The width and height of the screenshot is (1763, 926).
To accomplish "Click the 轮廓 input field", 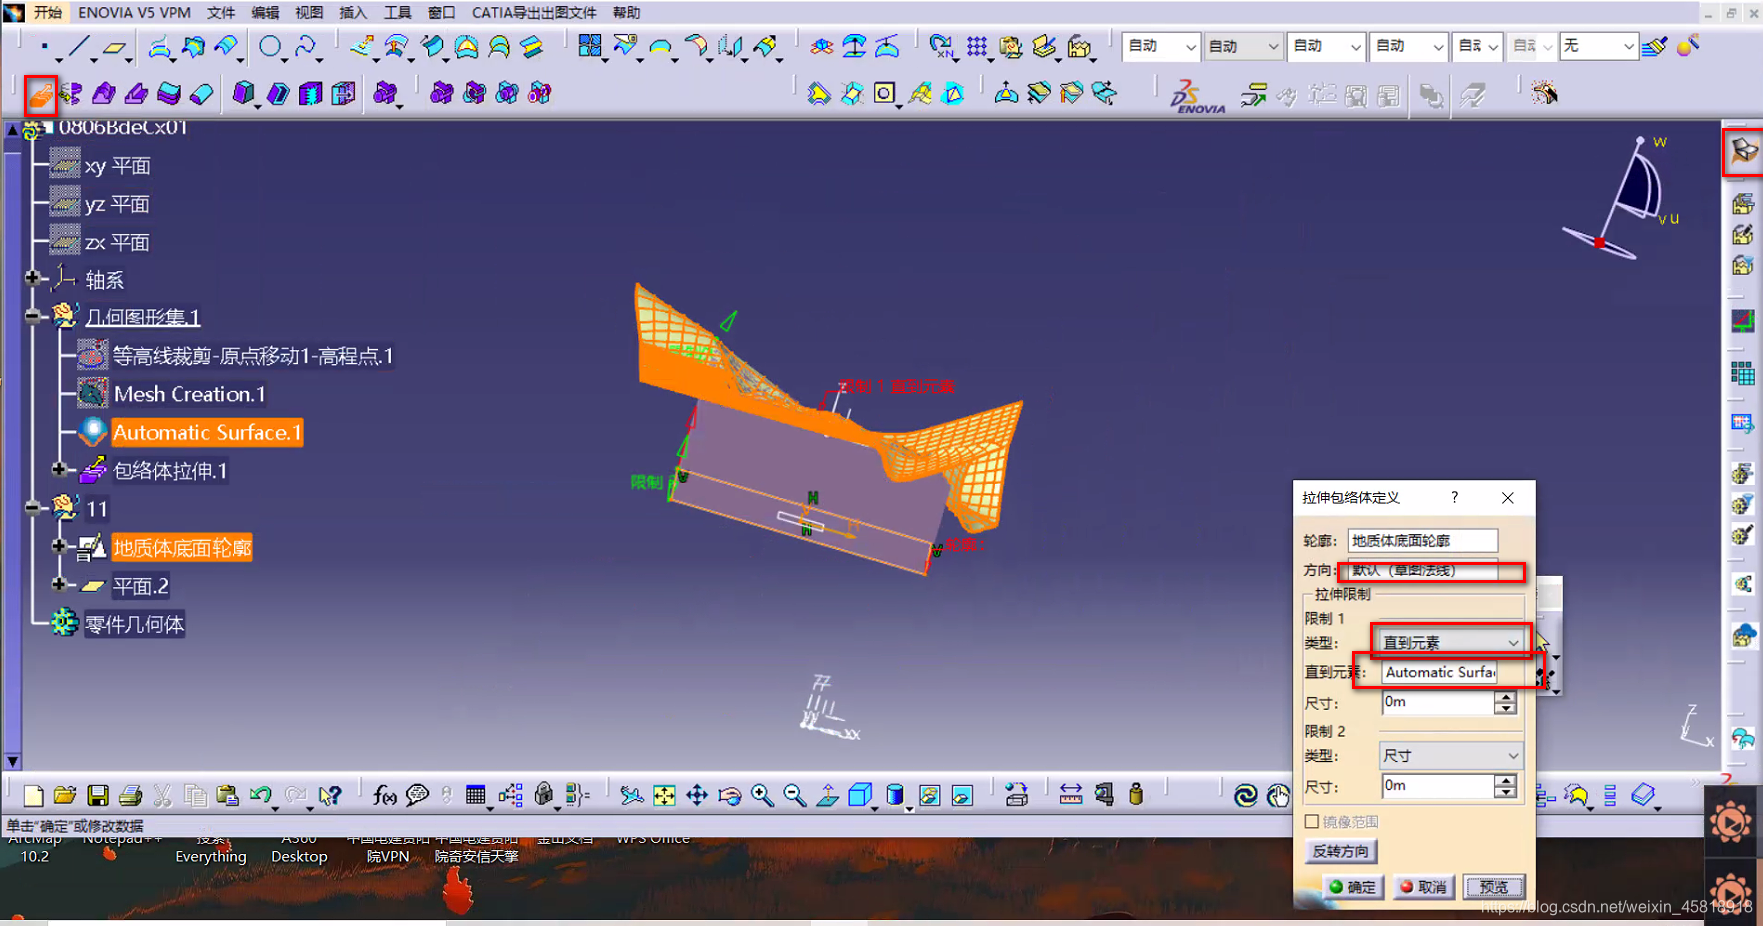I will coord(1421,541).
